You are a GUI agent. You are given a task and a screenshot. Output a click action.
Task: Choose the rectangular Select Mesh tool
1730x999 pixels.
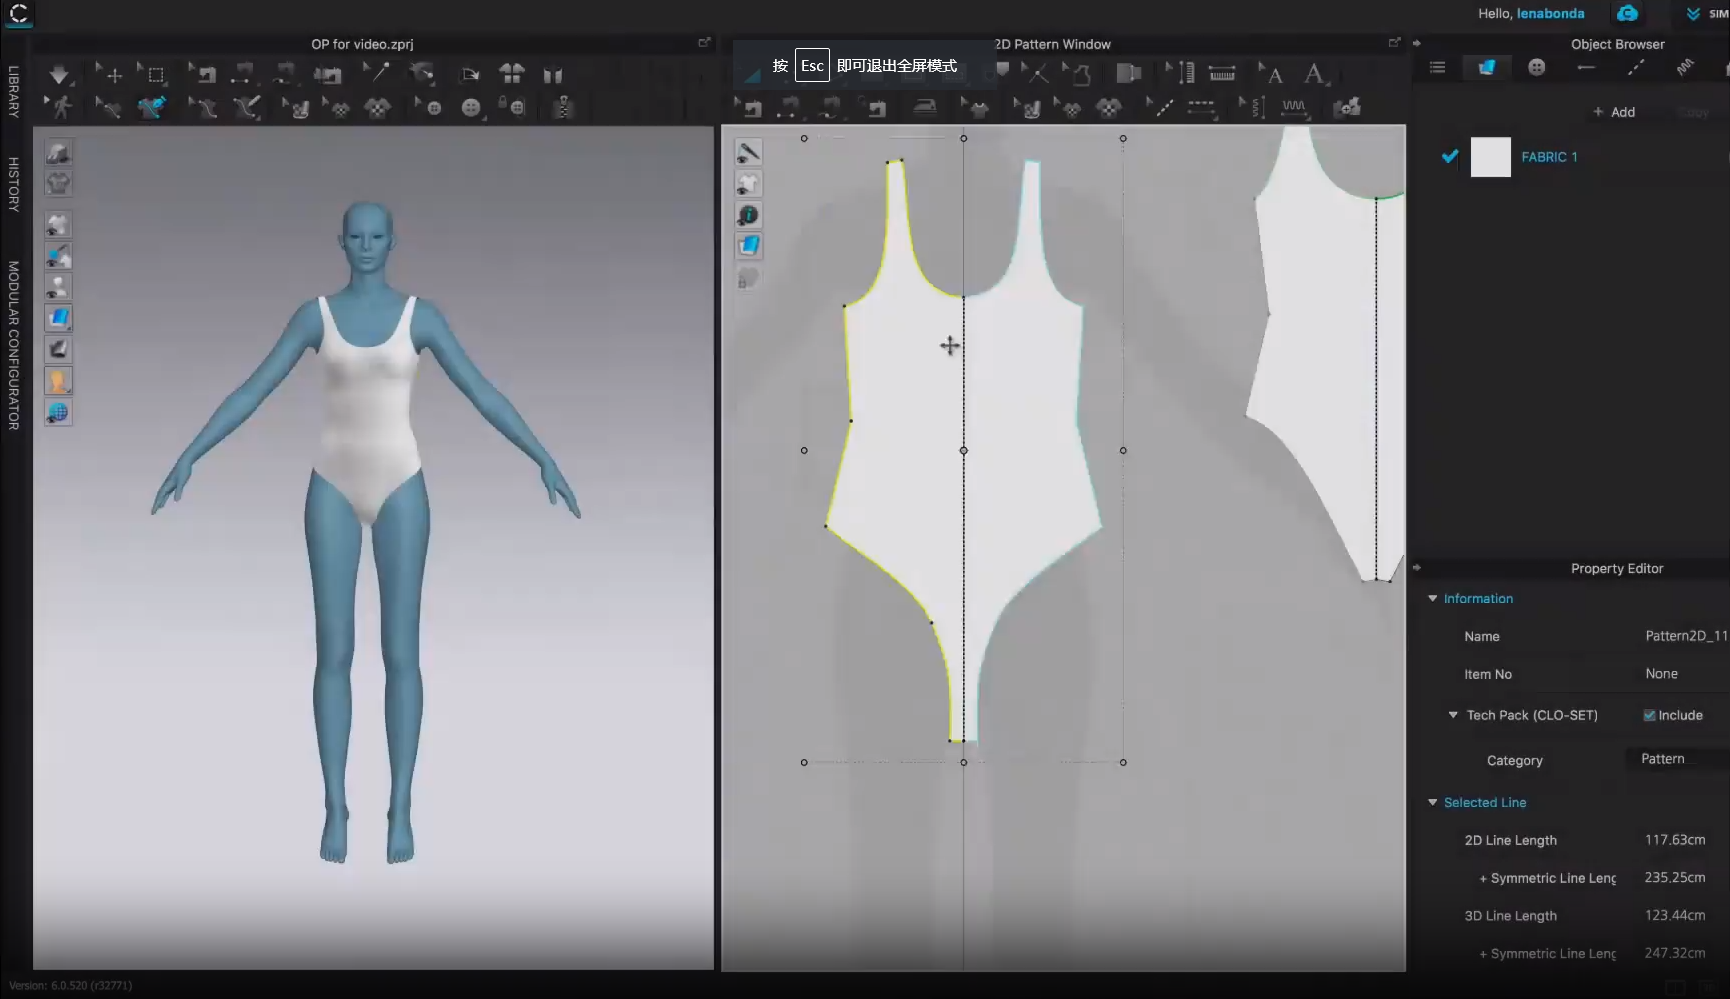[x=153, y=74]
